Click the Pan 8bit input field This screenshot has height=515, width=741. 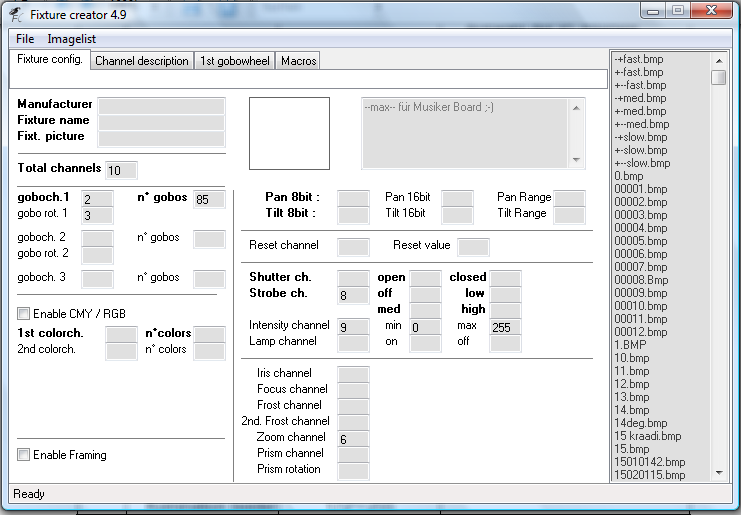[x=353, y=198]
